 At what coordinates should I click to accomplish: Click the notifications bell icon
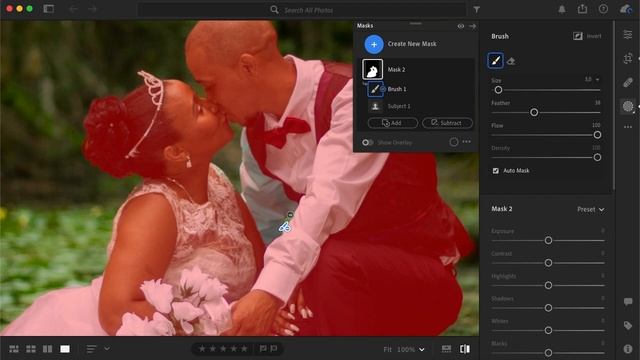coord(562,9)
